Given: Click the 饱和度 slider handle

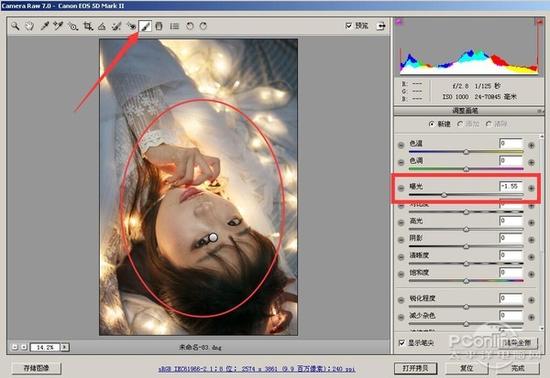Looking at the screenshot, I should (x=466, y=281).
